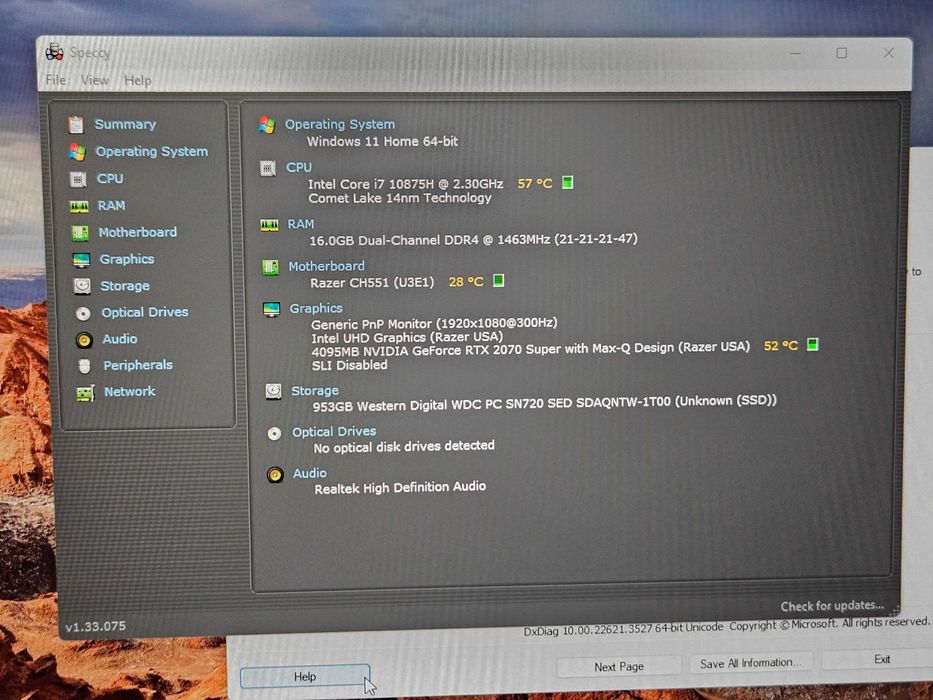Screen dimensions: 933x700
Task: Click the 28 °C motherboard temperature value
Action: click(466, 282)
